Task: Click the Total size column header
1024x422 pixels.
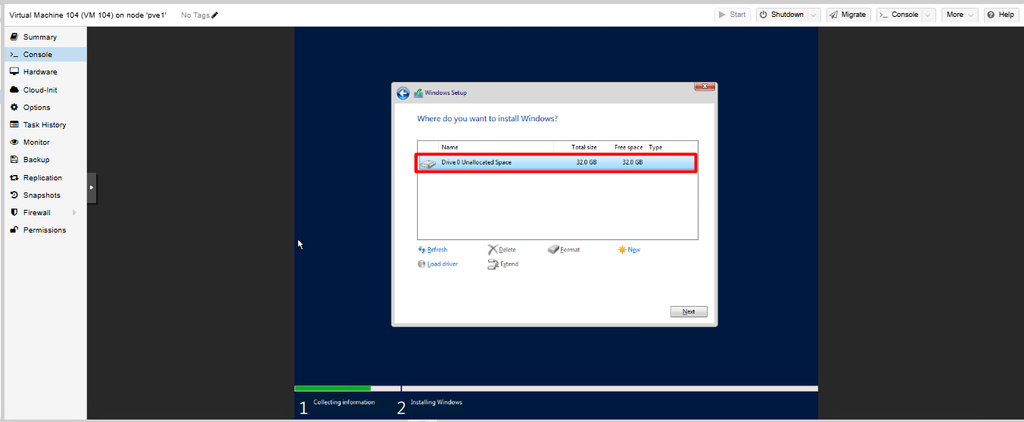Action: 584,147
